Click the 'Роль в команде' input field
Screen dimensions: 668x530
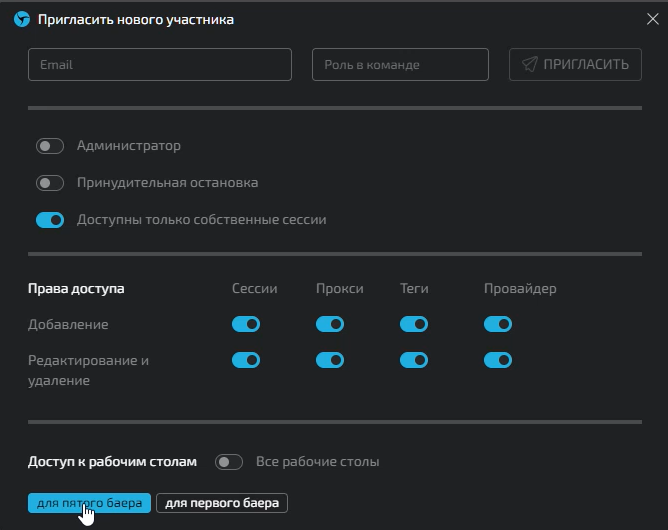point(400,64)
